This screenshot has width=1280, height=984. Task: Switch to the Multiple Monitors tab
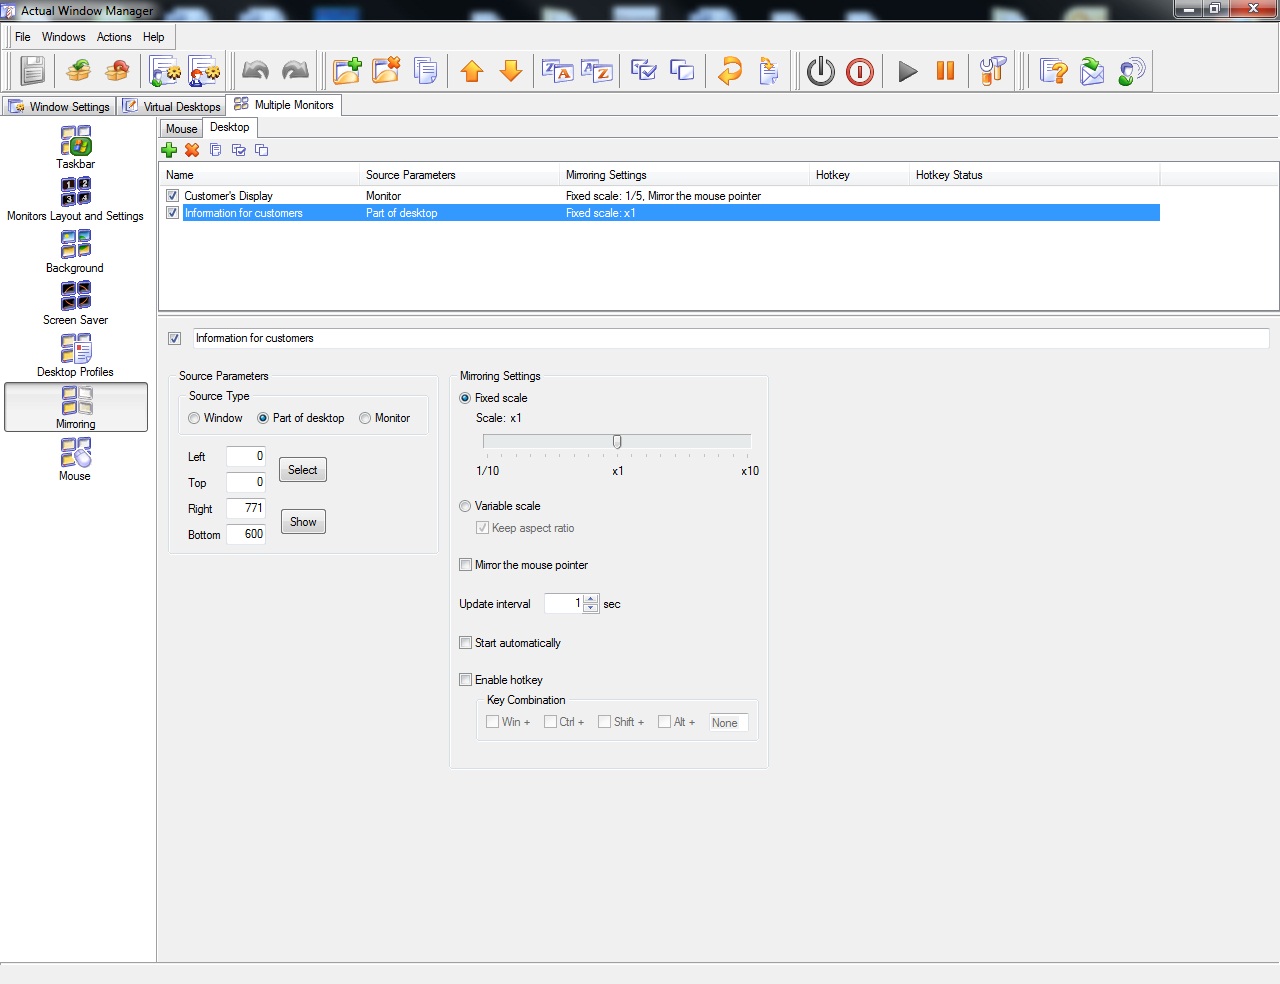pos(283,105)
